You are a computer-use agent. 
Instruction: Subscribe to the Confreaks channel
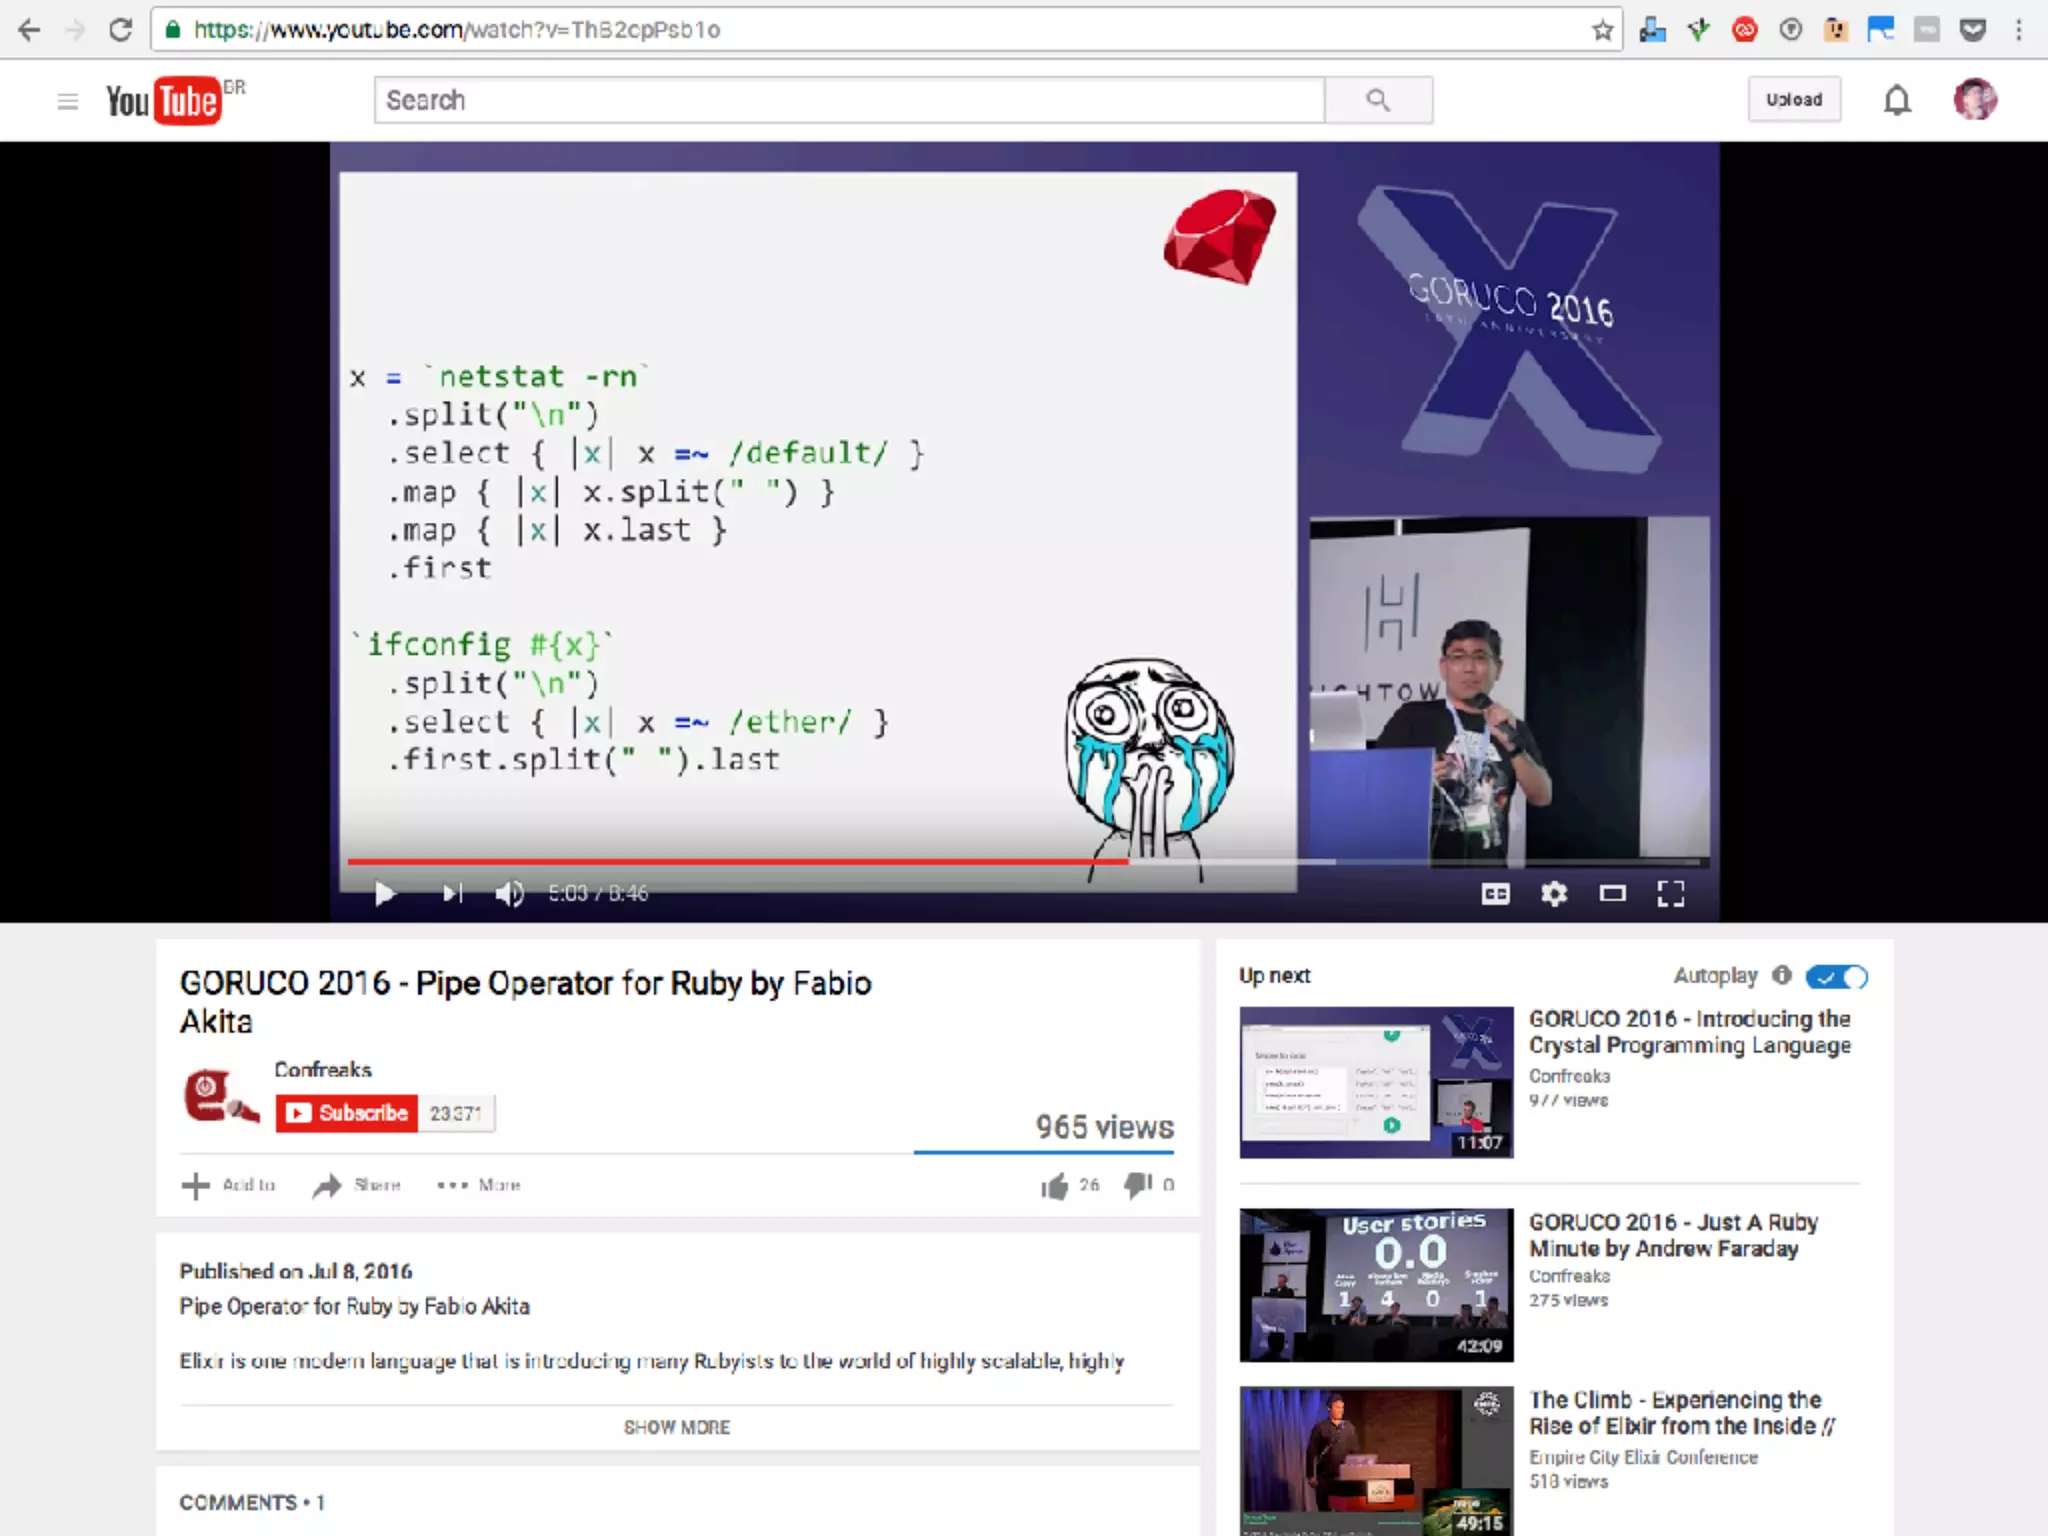click(x=347, y=1113)
